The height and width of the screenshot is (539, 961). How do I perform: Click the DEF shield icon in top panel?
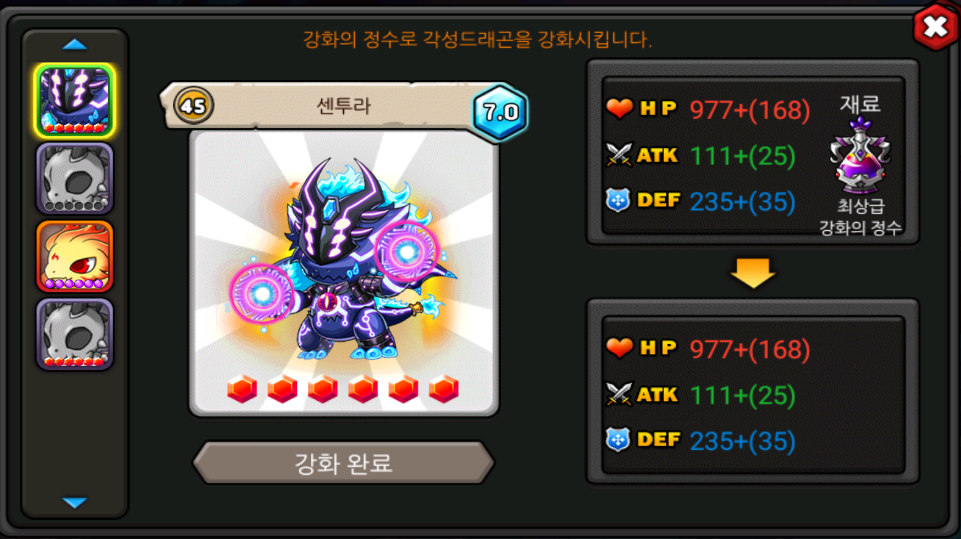point(618,201)
